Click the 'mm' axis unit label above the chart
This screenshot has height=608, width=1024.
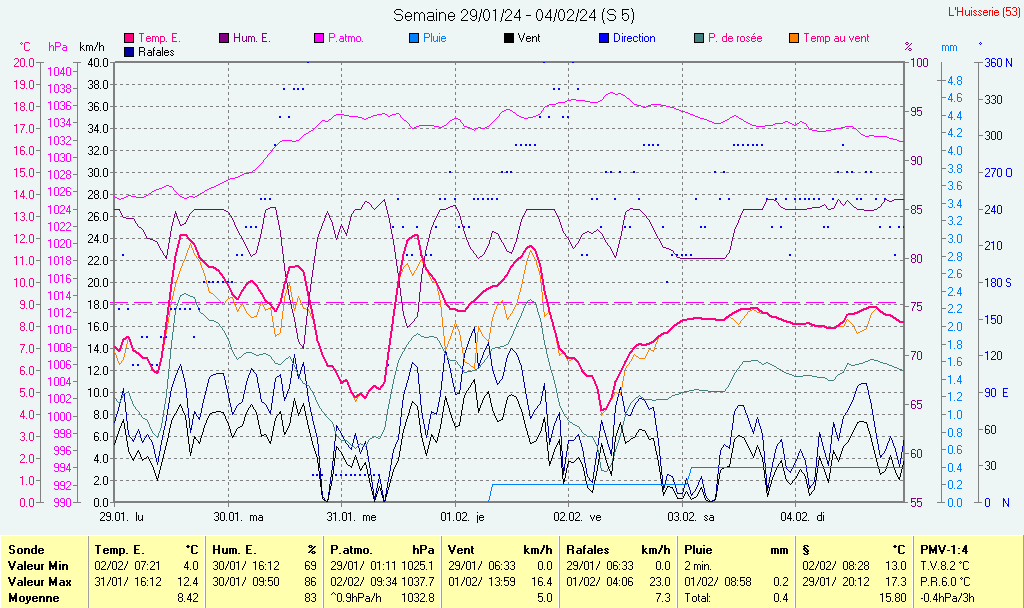point(950,48)
